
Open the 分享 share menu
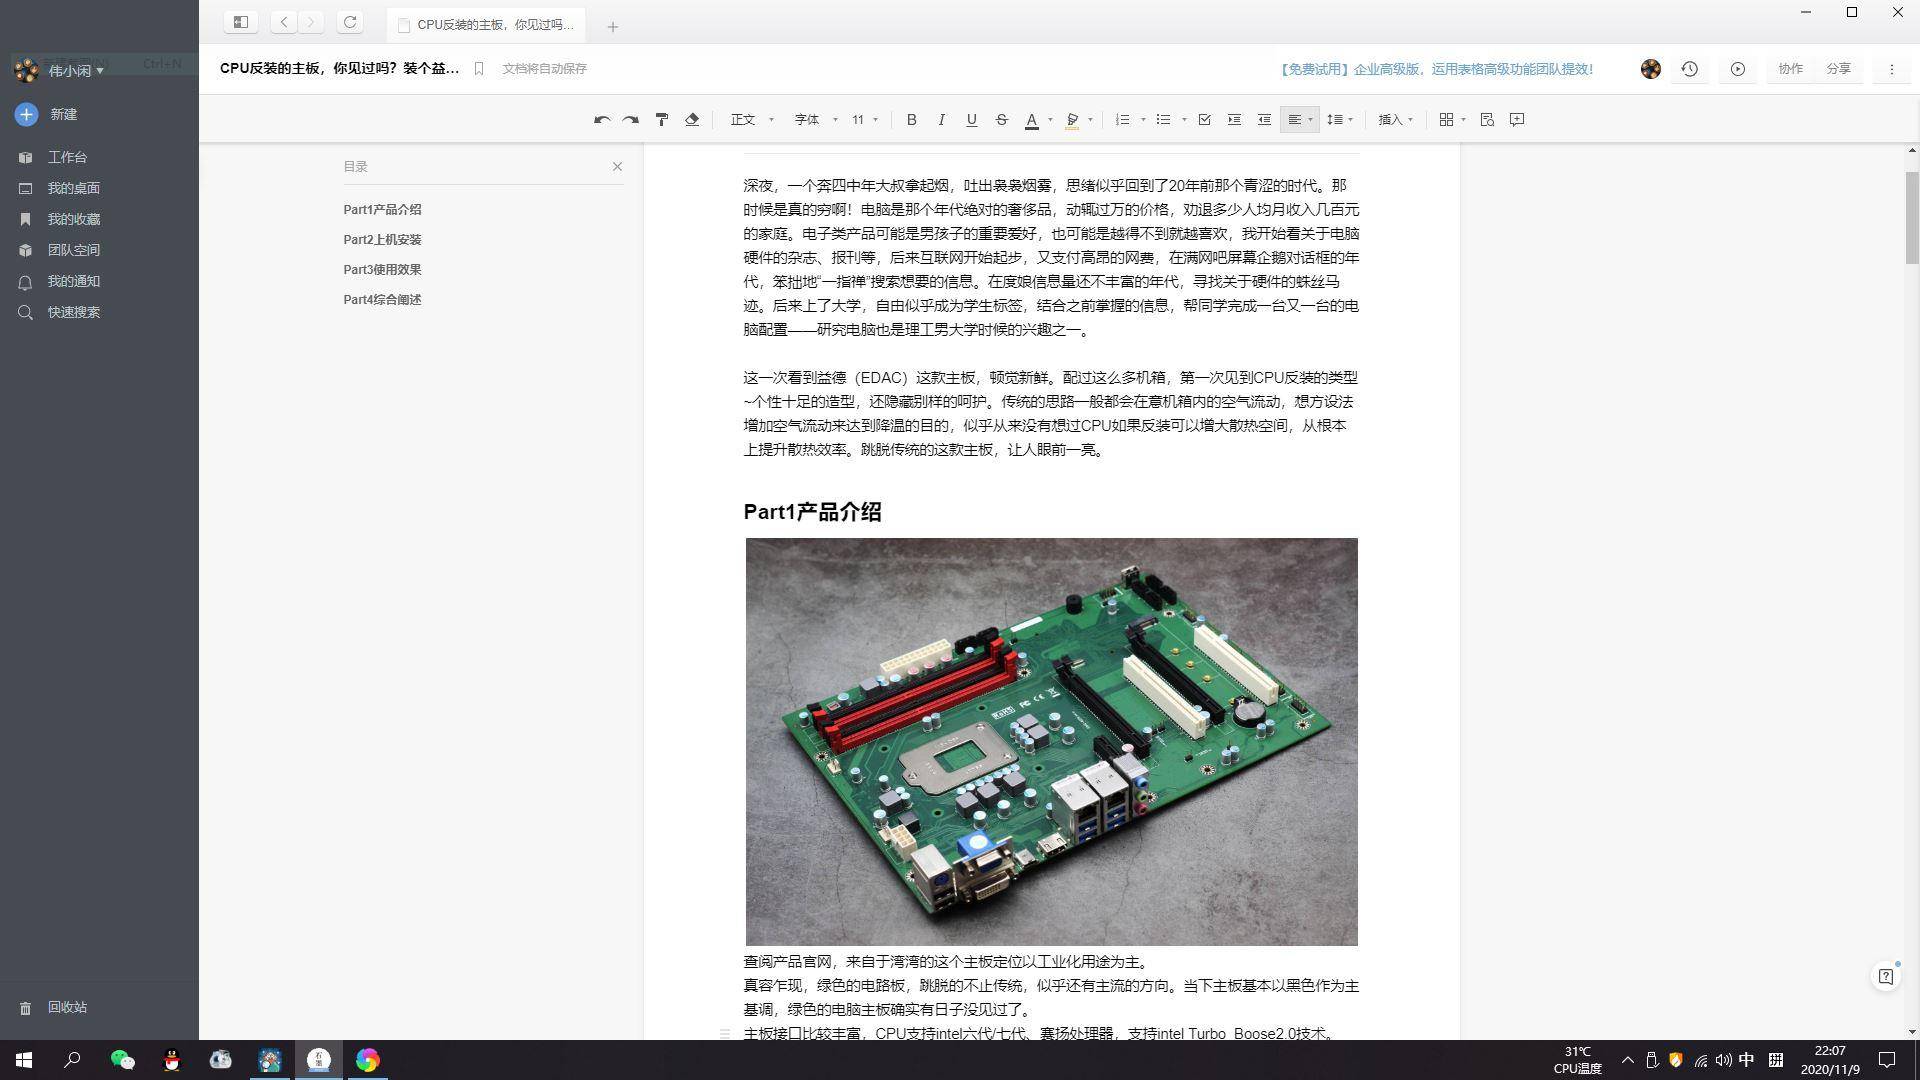(1840, 69)
